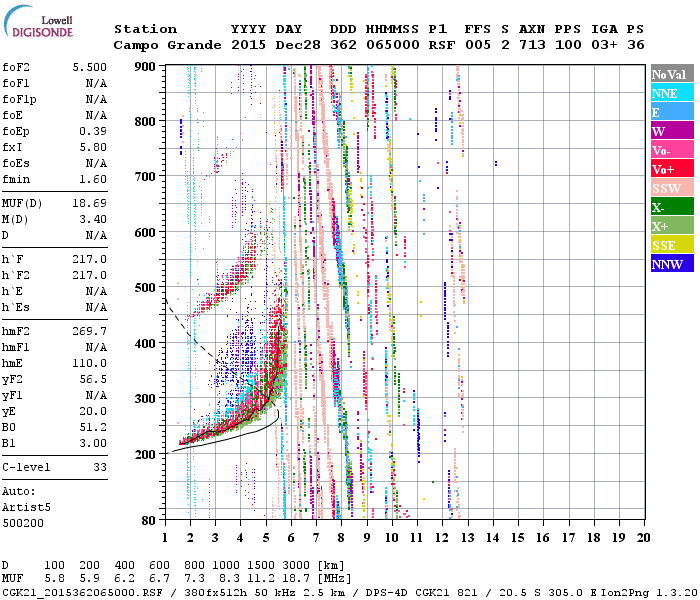Viewport: 700px width, 600px height.
Task: Click the 6 MHz frequency axis label
Action: [x=291, y=538]
